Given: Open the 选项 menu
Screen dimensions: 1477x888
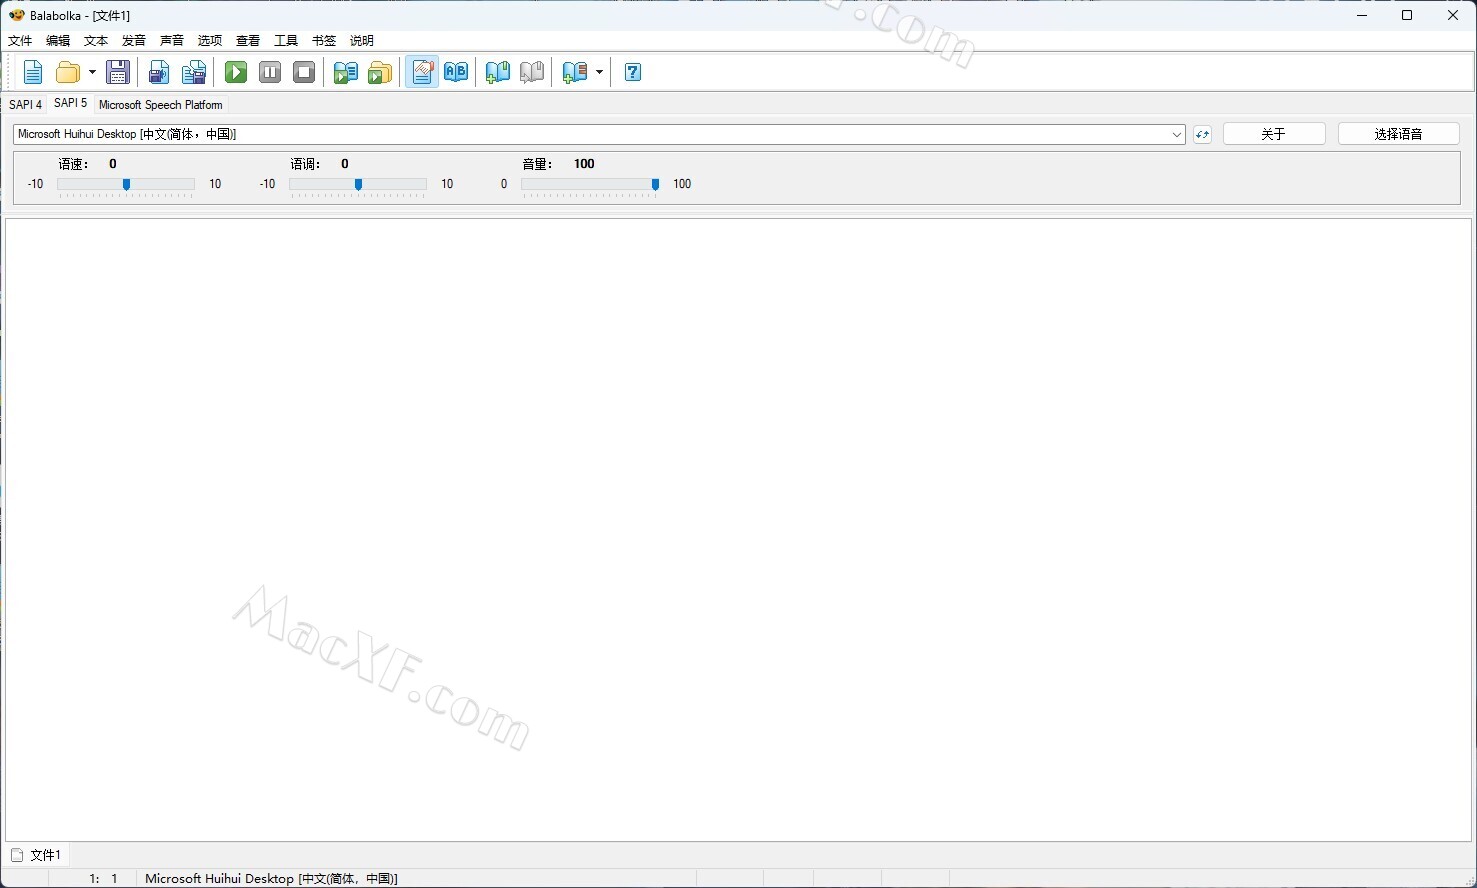Looking at the screenshot, I should (210, 41).
